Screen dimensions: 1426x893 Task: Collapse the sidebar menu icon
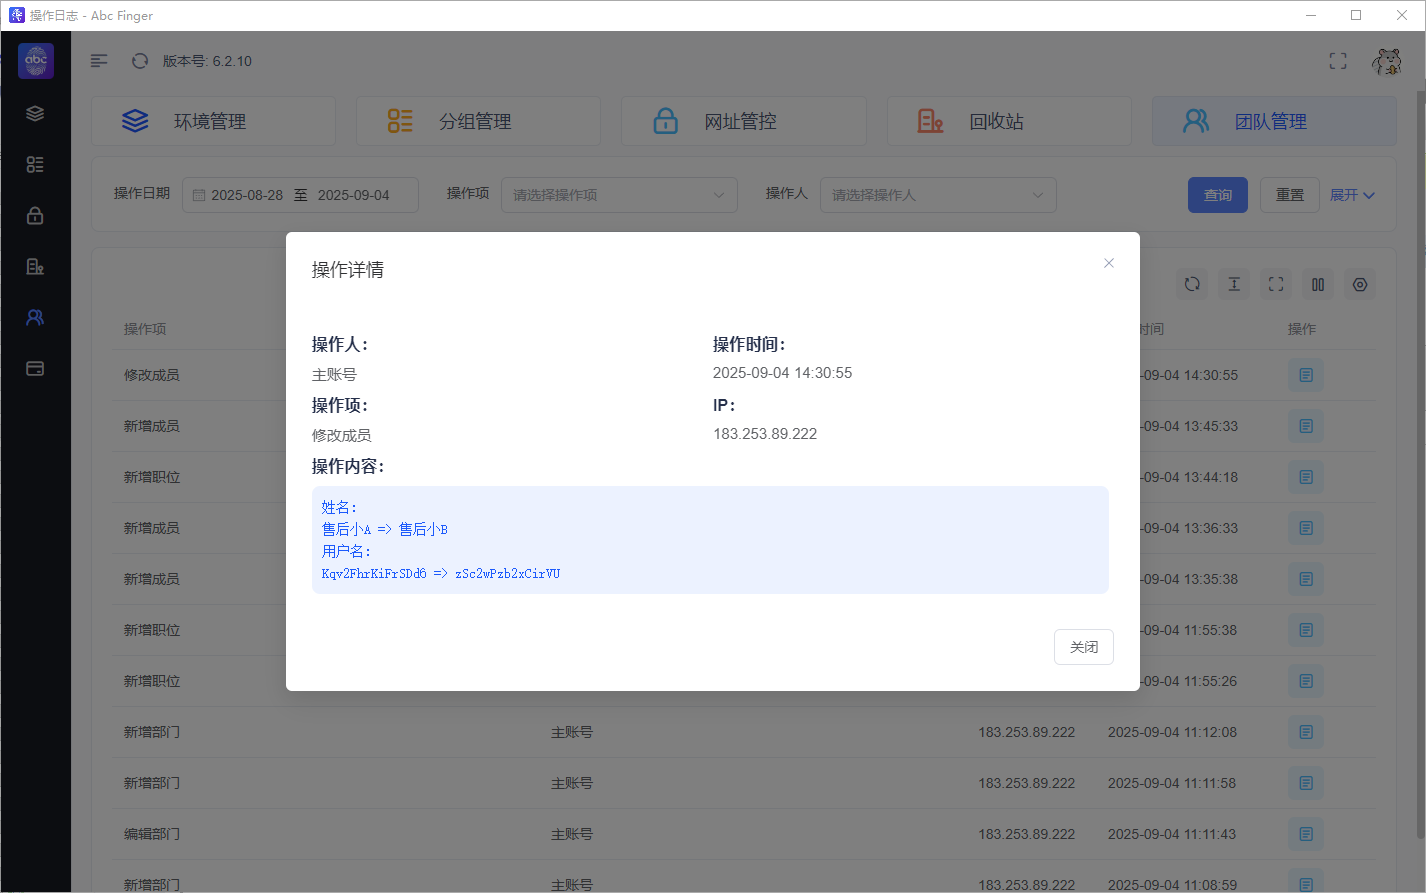[99, 61]
